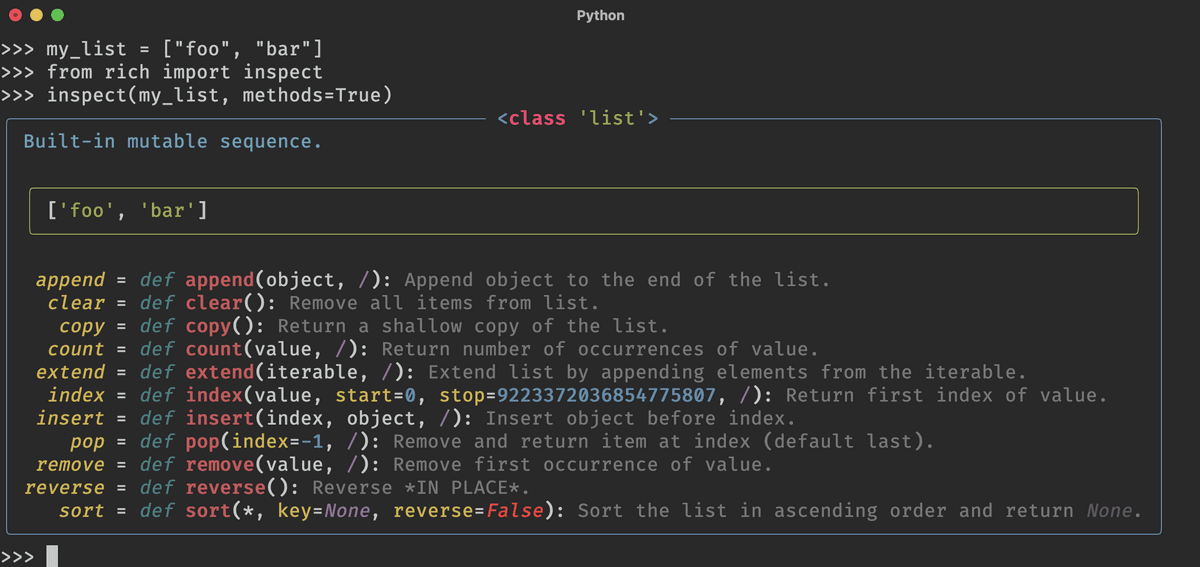The width and height of the screenshot is (1200, 567).
Task: Click 'Remove all items from list.'
Action: click(444, 303)
